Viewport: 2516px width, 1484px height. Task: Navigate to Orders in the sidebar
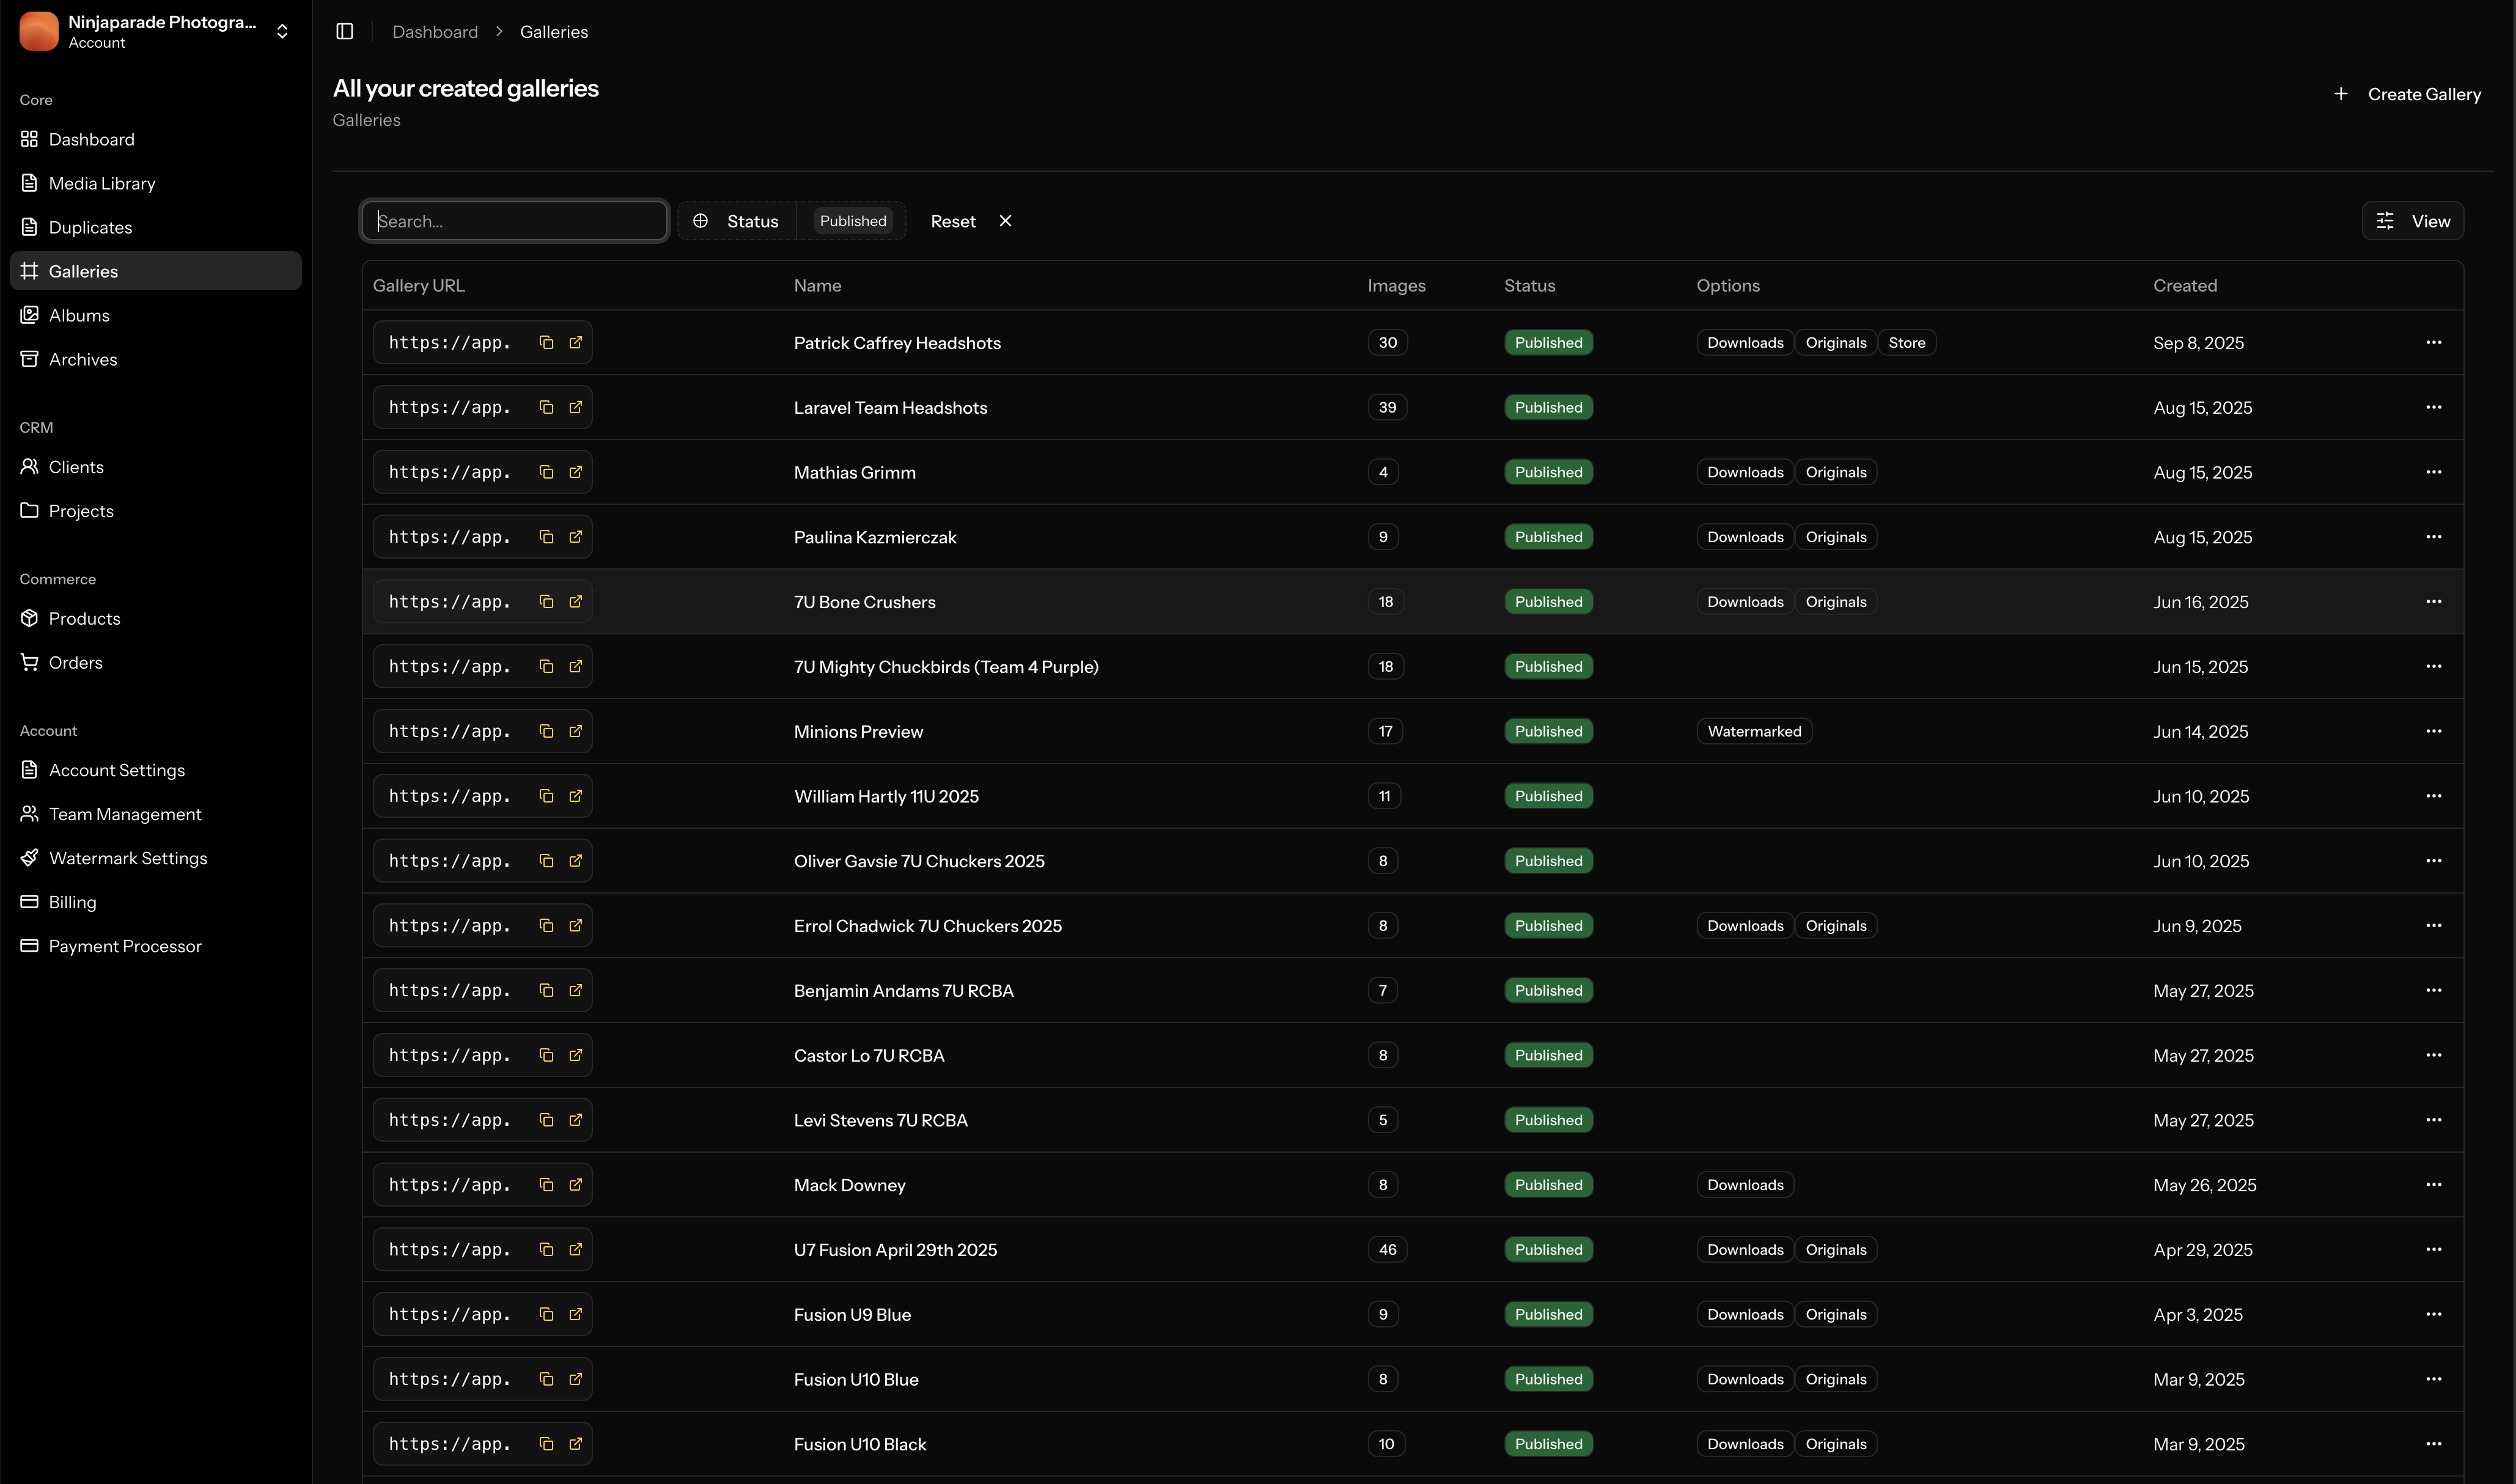coord(75,662)
